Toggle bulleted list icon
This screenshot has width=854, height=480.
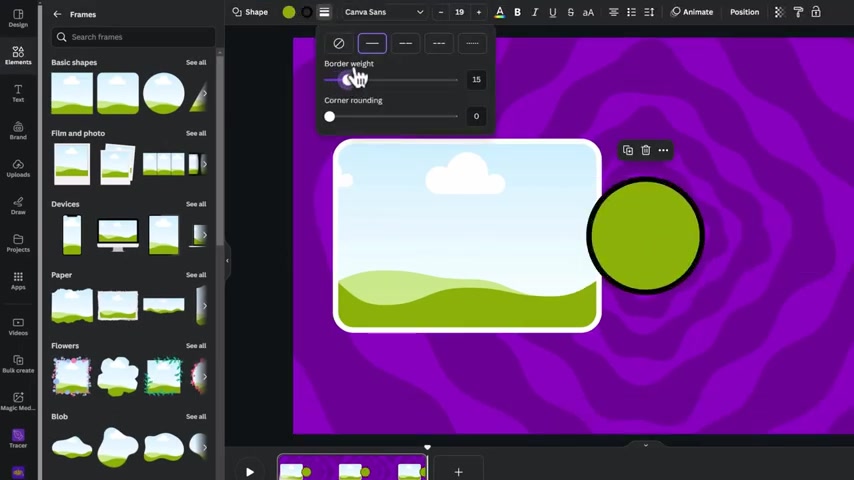coord(631,12)
